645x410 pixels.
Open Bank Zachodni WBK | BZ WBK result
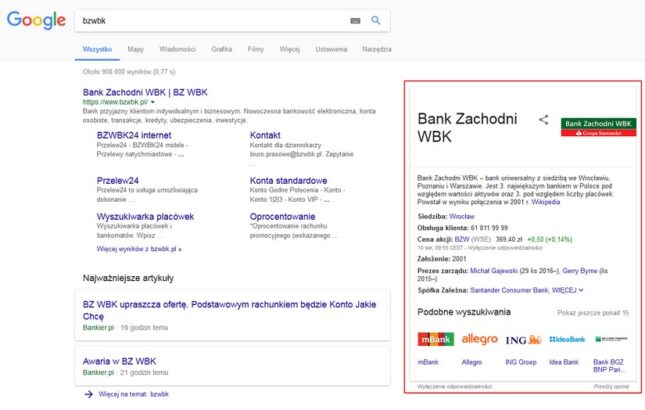(145, 92)
